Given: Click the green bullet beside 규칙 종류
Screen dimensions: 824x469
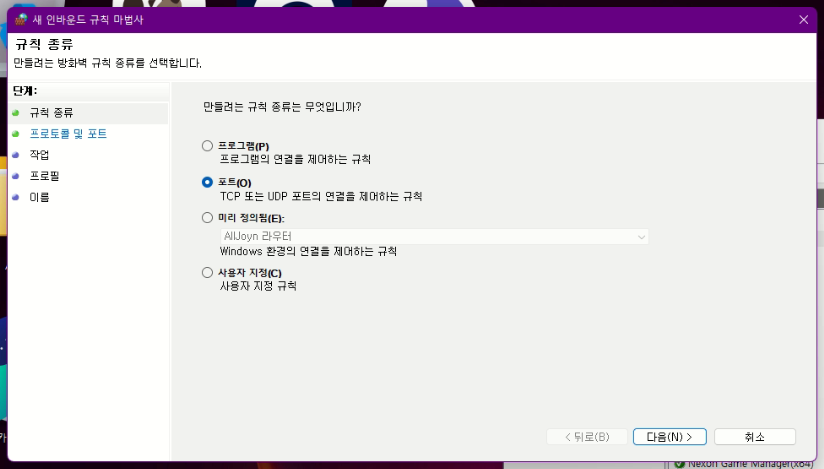Looking at the screenshot, I should pyautogui.click(x=16, y=113).
